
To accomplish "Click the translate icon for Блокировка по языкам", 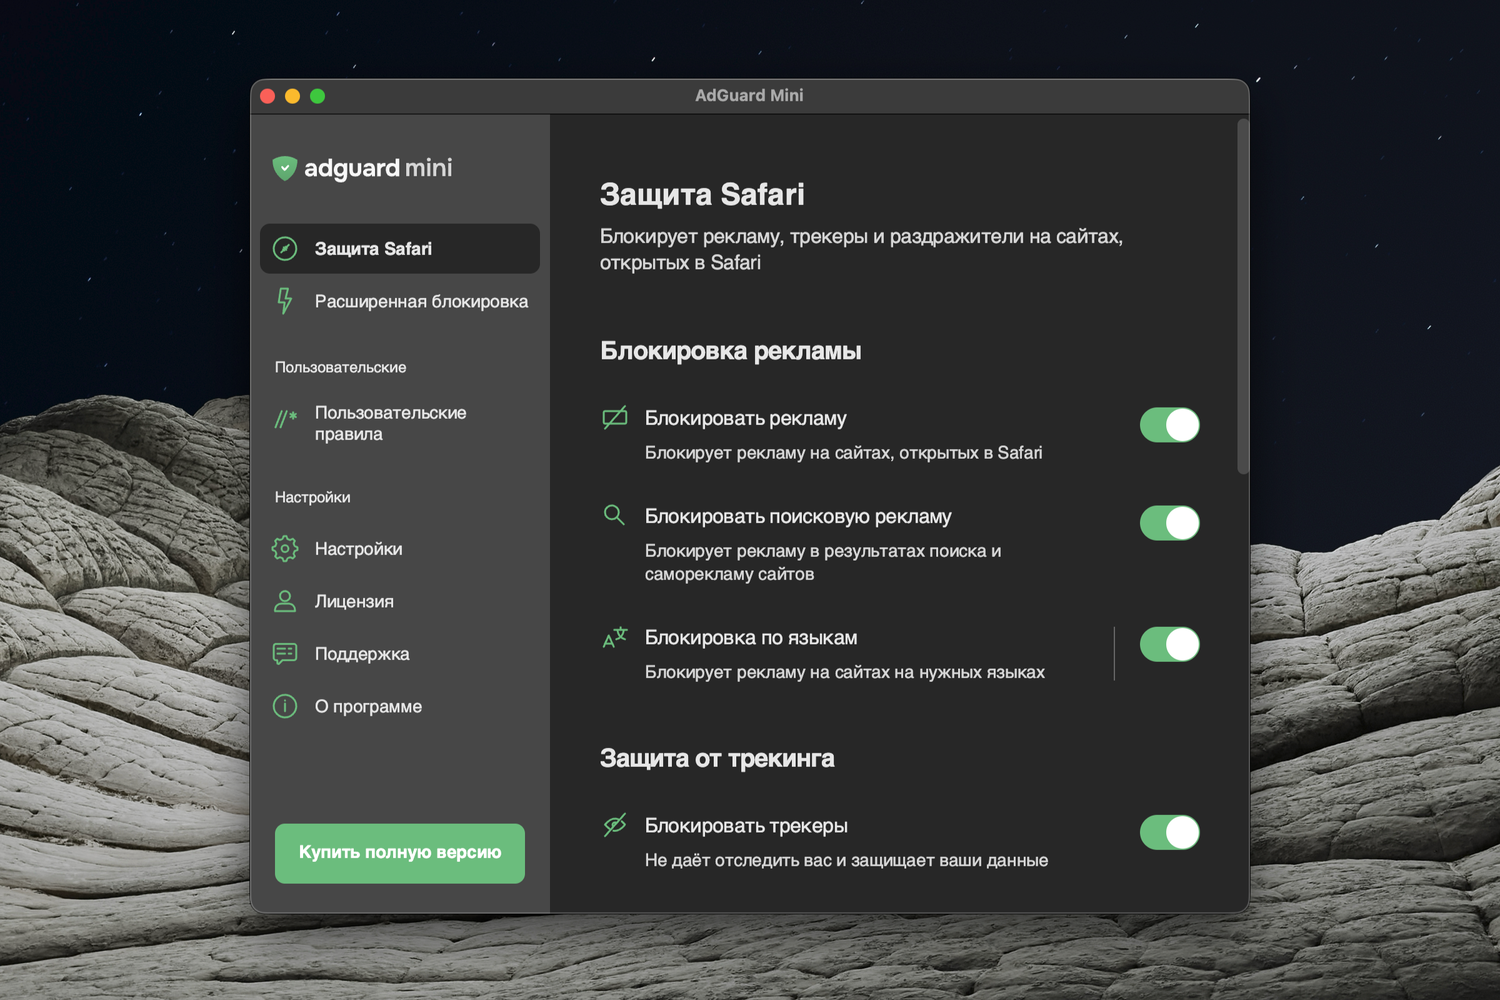I will click(x=615, y=637).
